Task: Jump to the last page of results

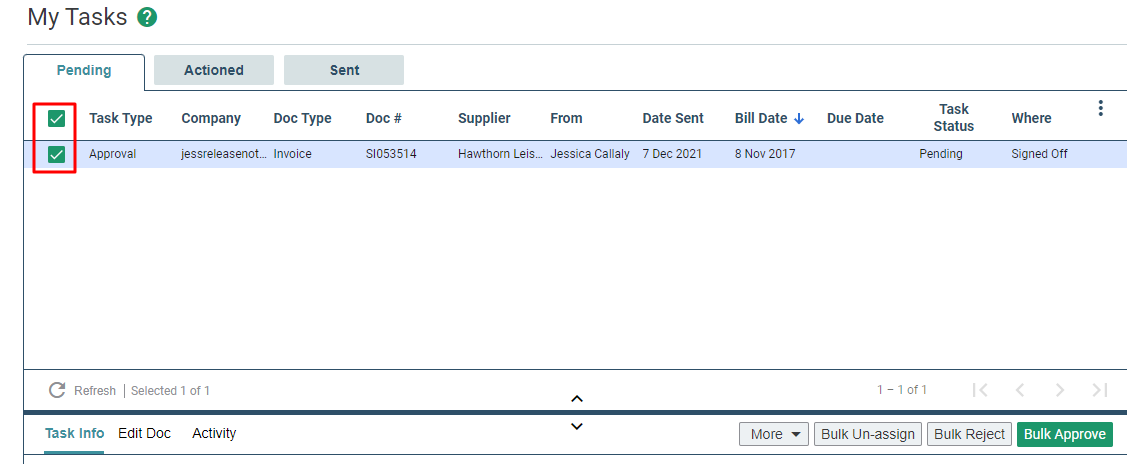Action: click(1100, 390)
